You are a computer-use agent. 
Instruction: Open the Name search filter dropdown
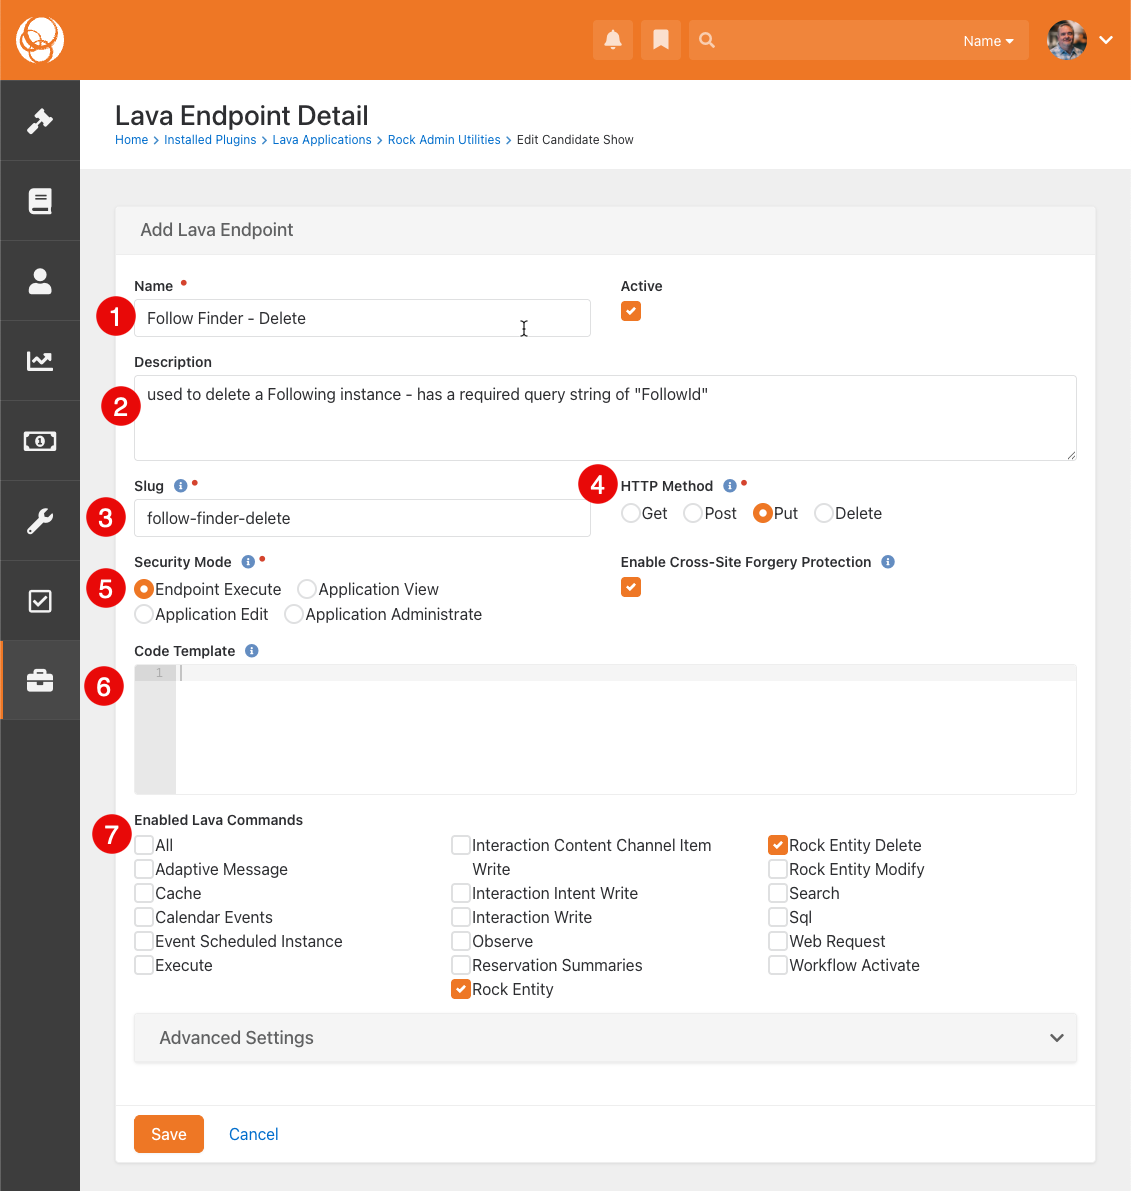coord(988,41)
